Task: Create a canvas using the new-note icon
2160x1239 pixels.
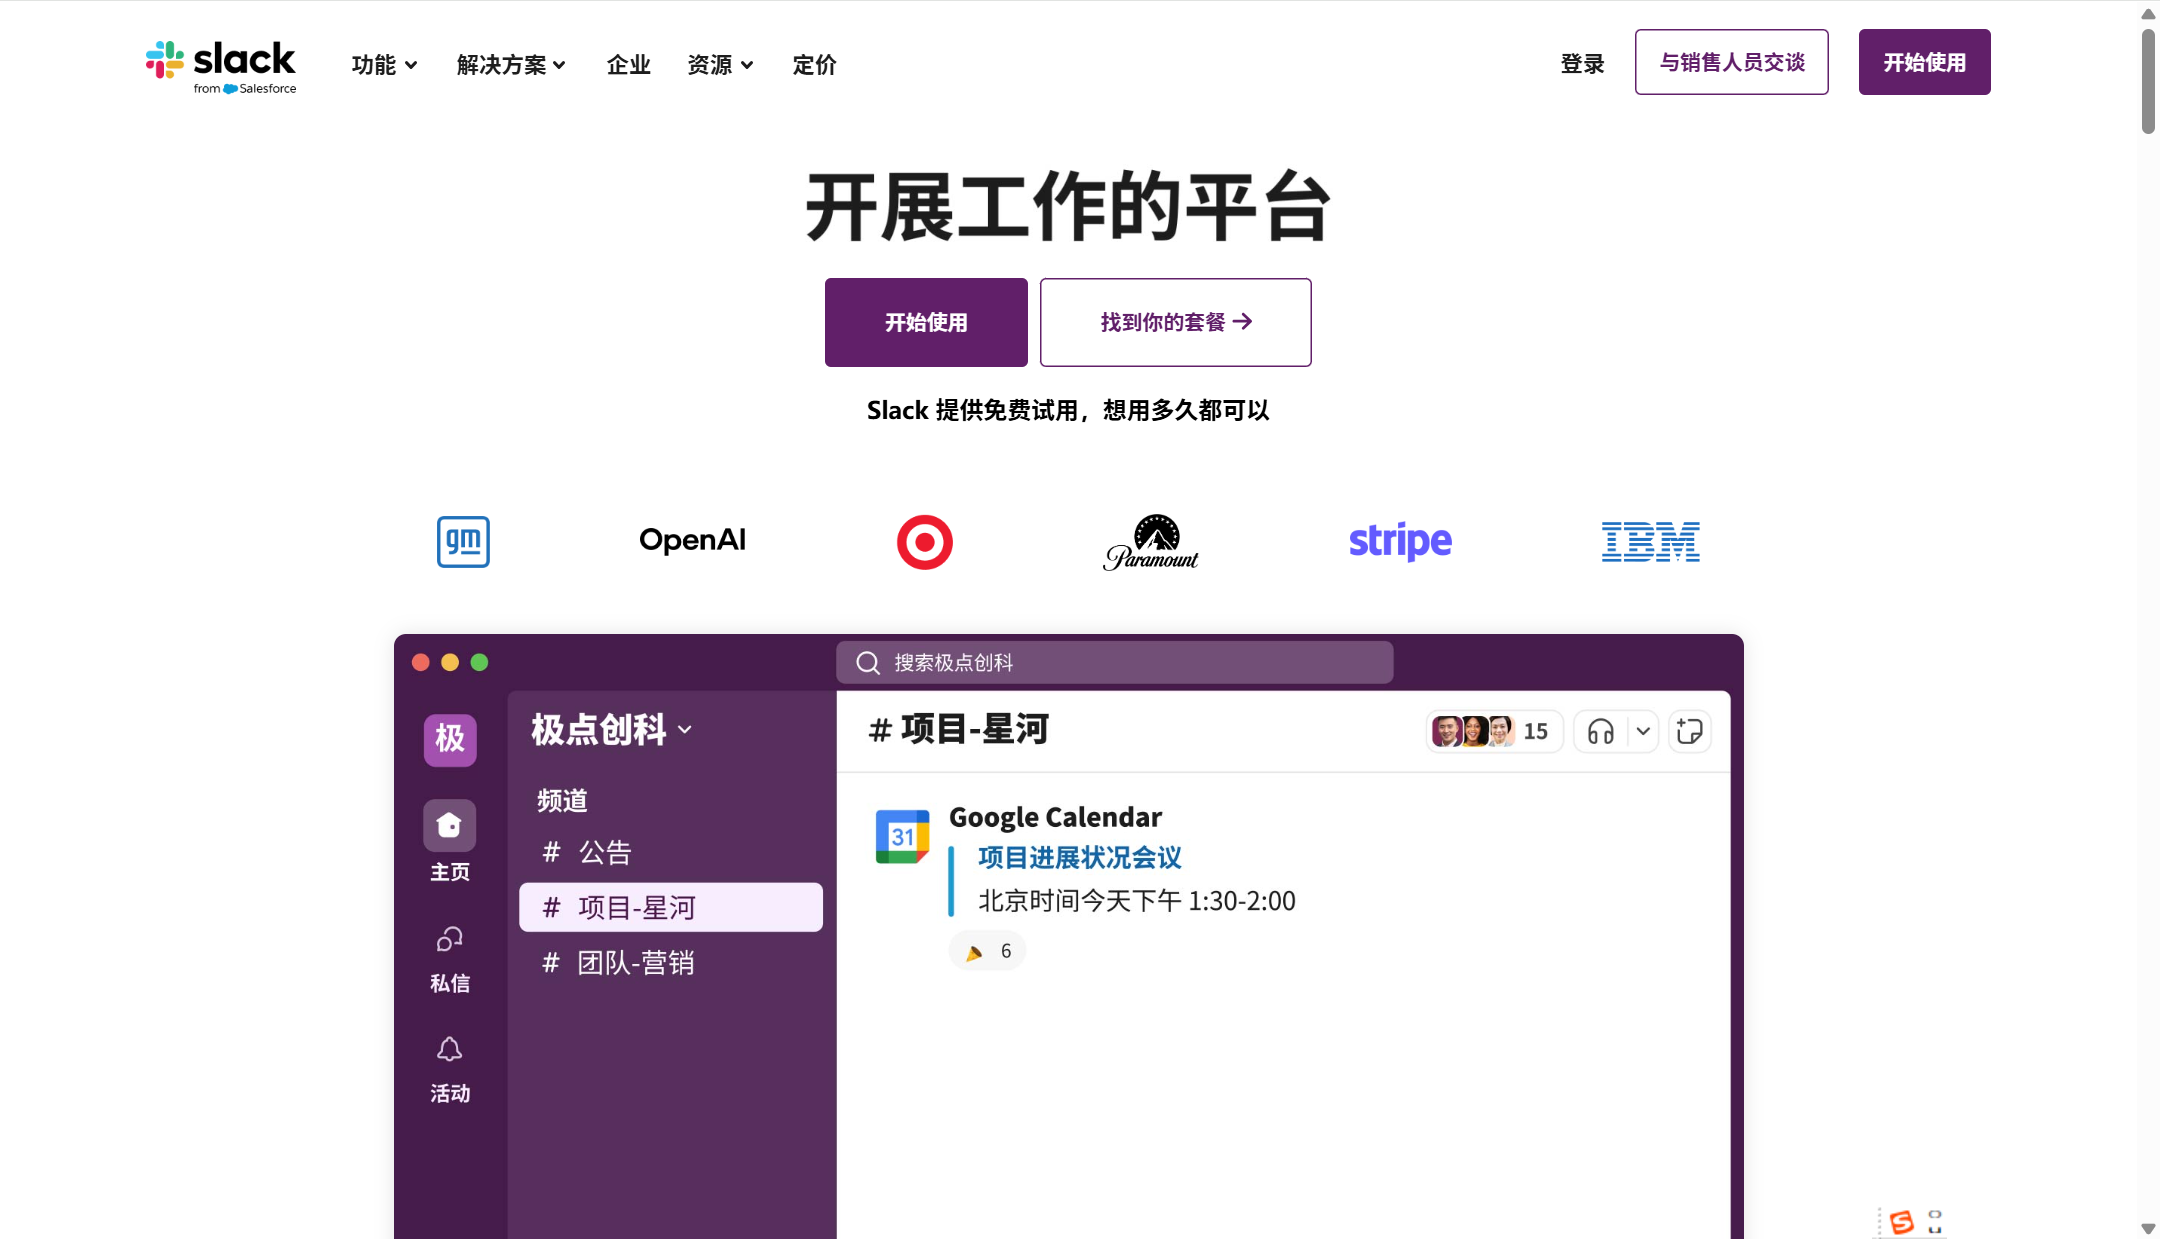Action: point(1689,731)
